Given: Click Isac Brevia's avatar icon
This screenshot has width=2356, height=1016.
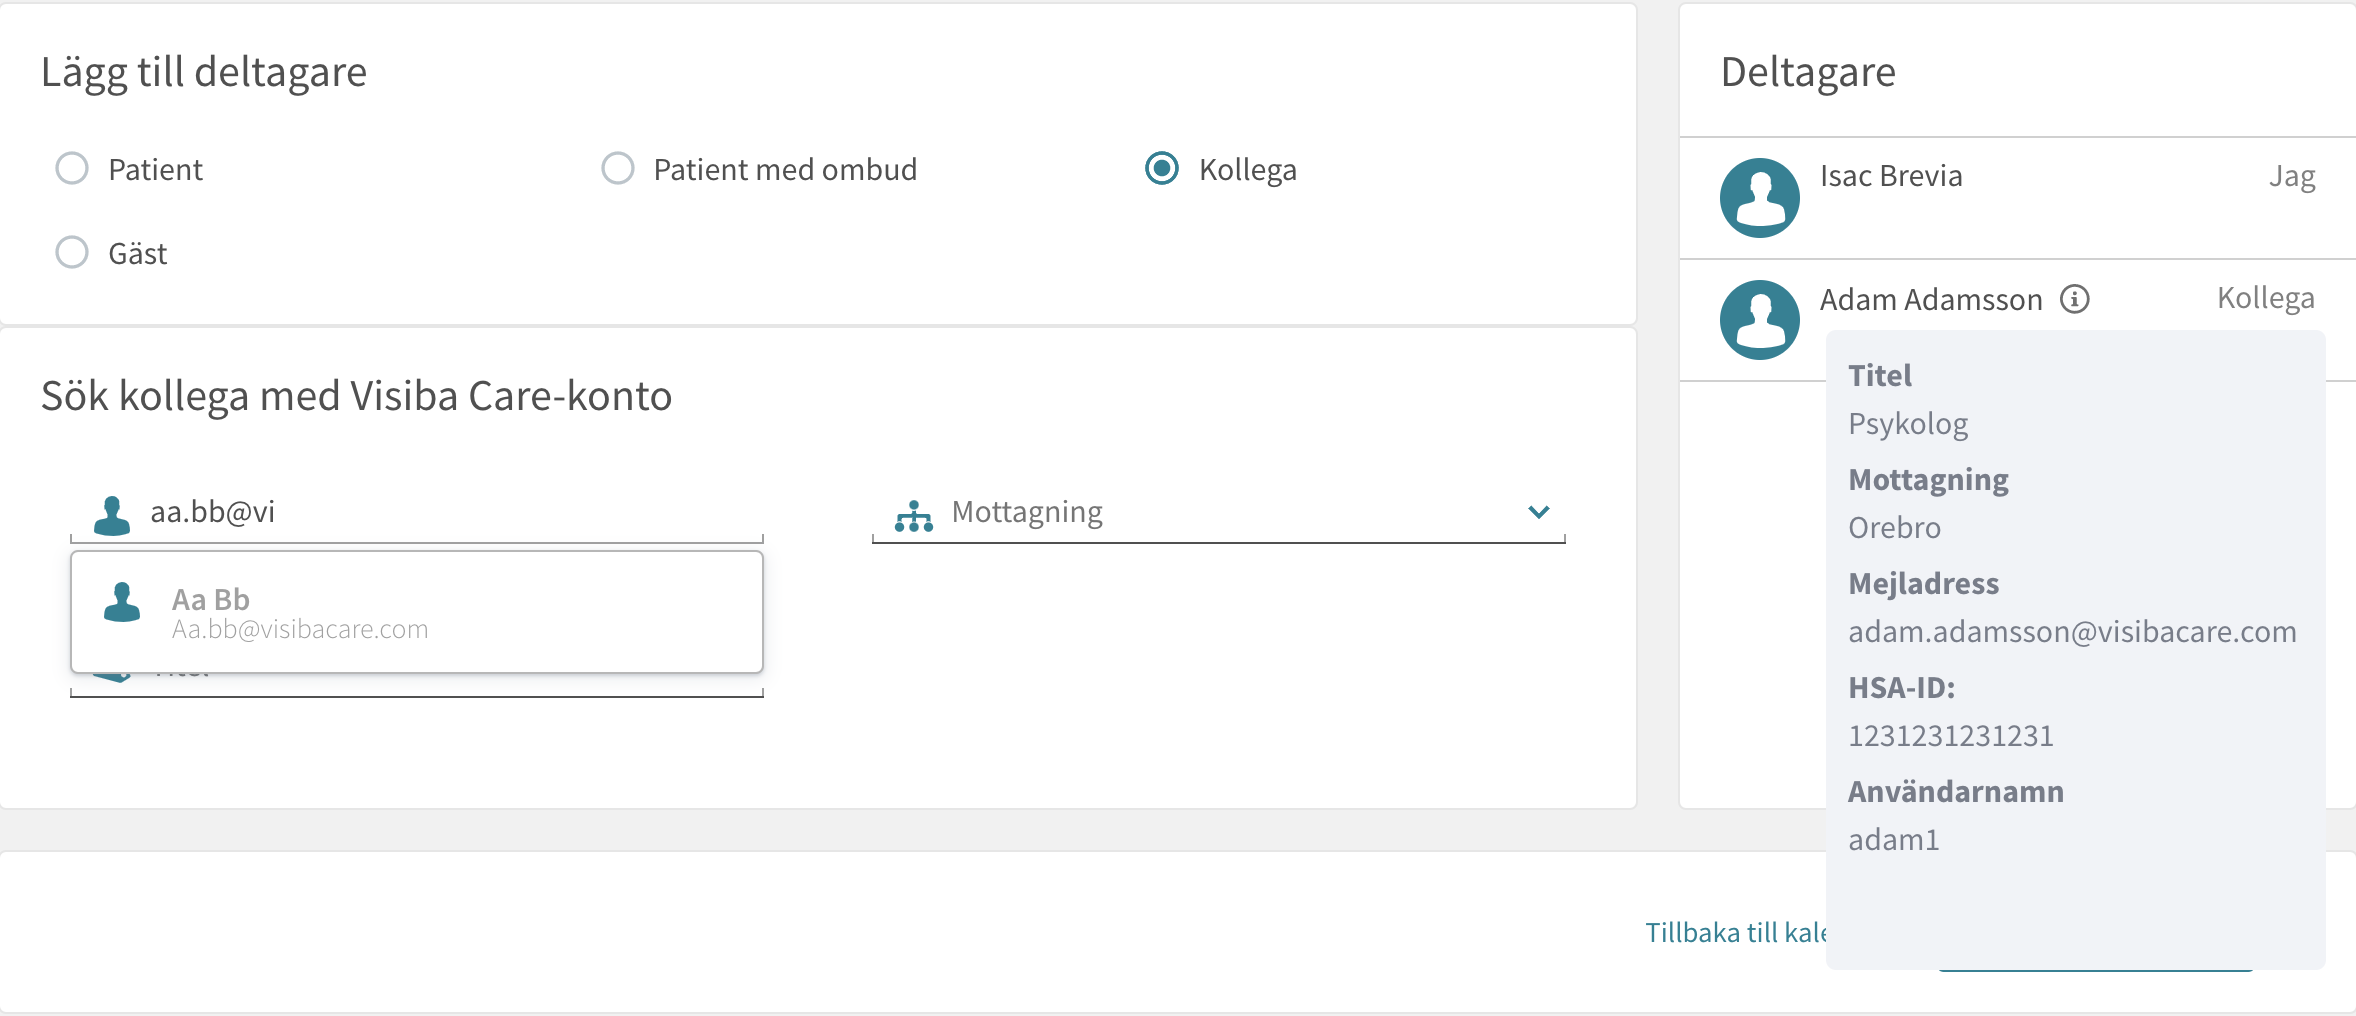Looking at the screenshot, I should 1760,198.
